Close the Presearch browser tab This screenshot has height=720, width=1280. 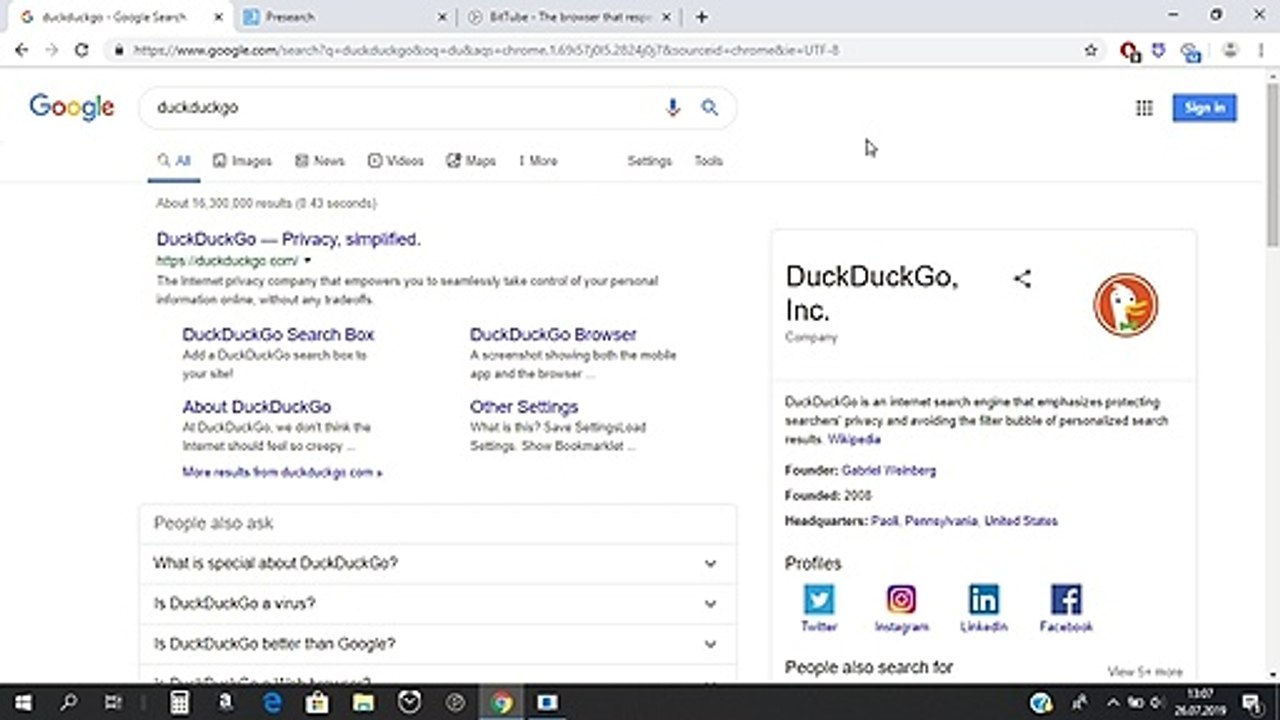click(444, 17)
